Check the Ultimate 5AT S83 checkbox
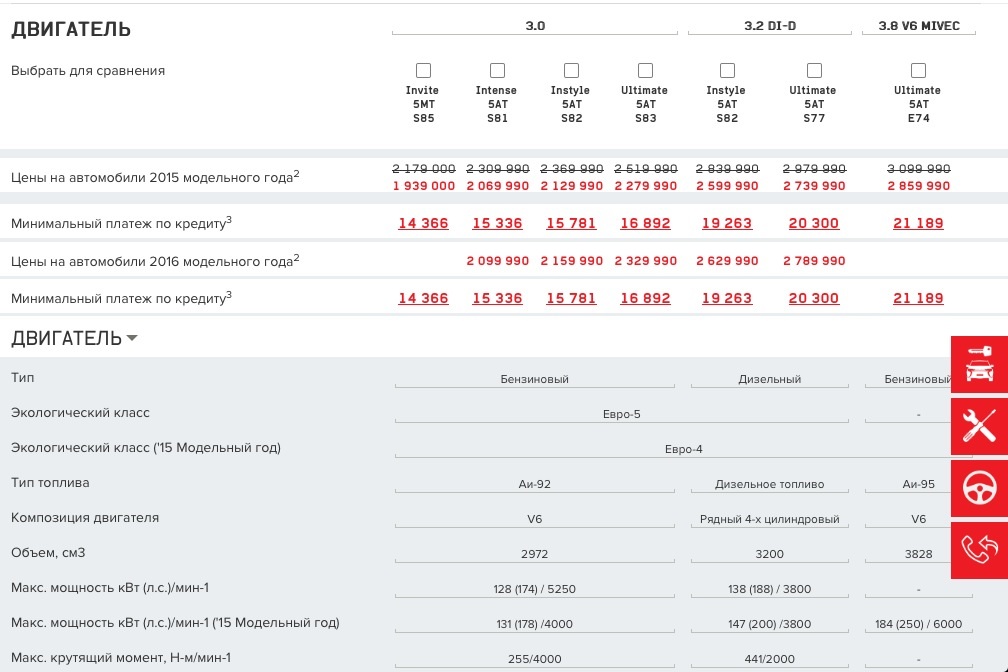The height and width of the screenshot is (672, 1008). pyautogui.click(x=645, y=70)
